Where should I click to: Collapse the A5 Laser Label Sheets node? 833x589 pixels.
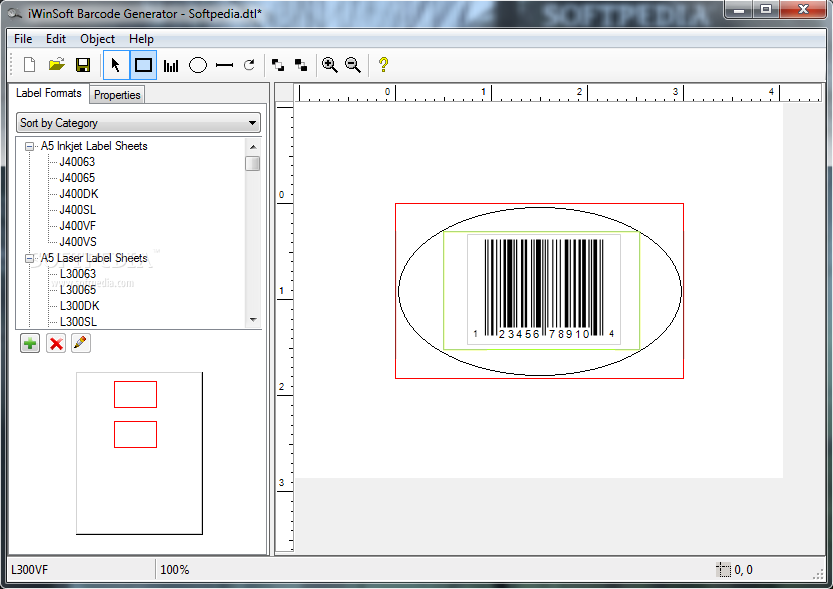point(30,258)
